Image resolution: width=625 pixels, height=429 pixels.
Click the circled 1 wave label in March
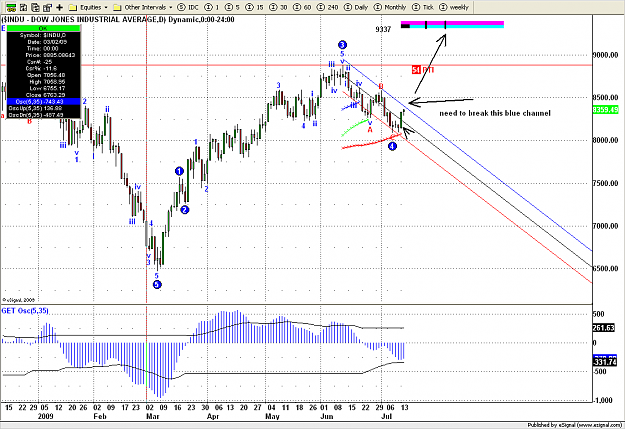tap(179, 171)
